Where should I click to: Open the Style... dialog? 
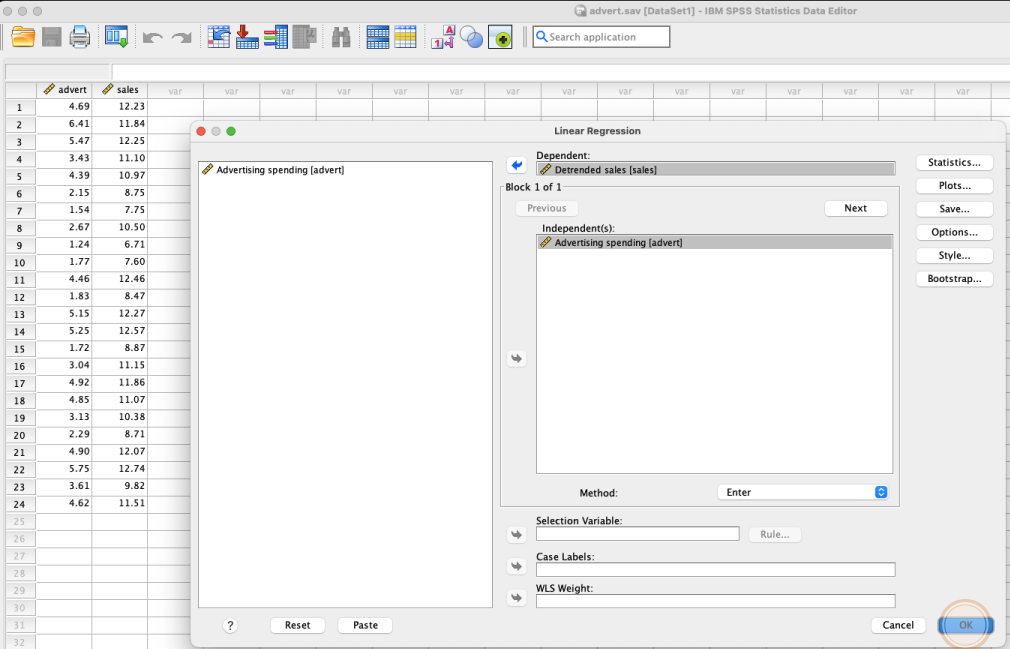(x=955, y=256)
